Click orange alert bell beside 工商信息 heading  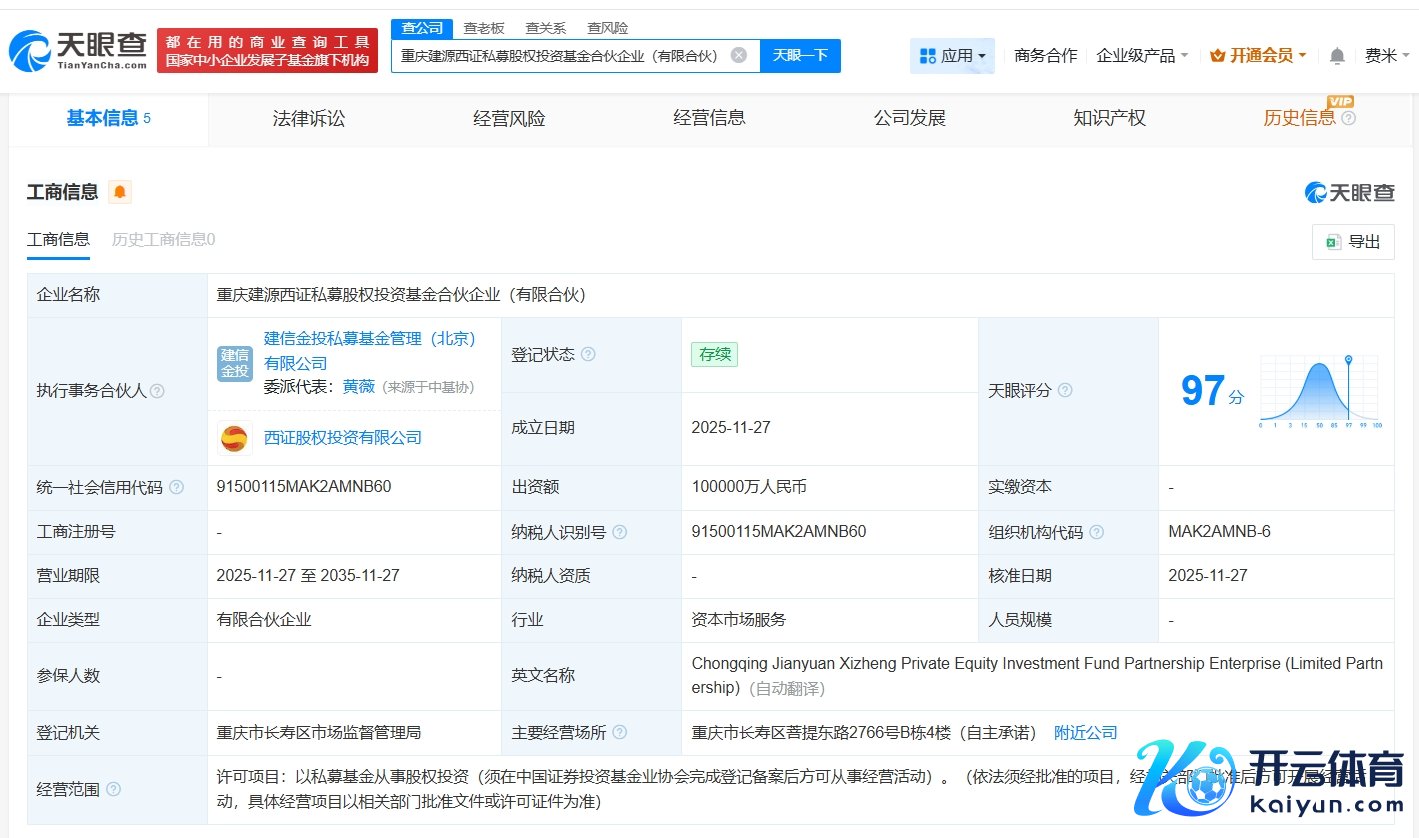(x=120, y=192)
